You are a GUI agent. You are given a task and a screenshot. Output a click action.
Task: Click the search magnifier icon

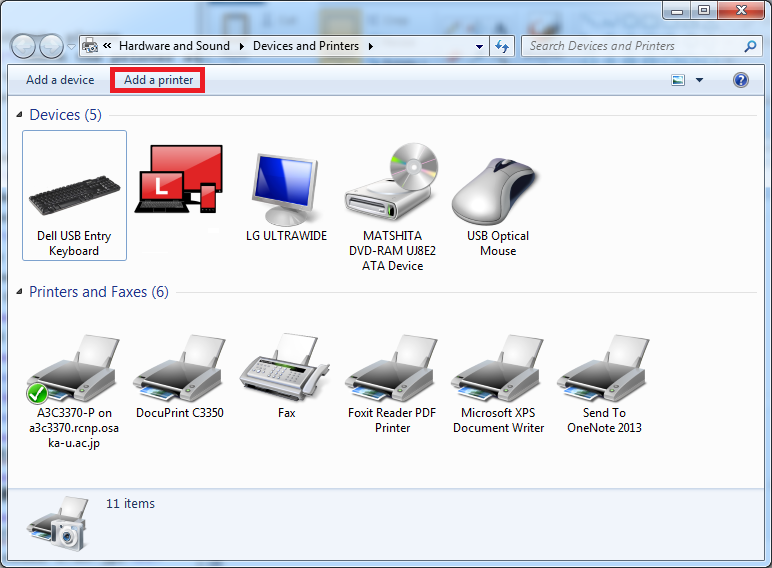coord(750,46)
